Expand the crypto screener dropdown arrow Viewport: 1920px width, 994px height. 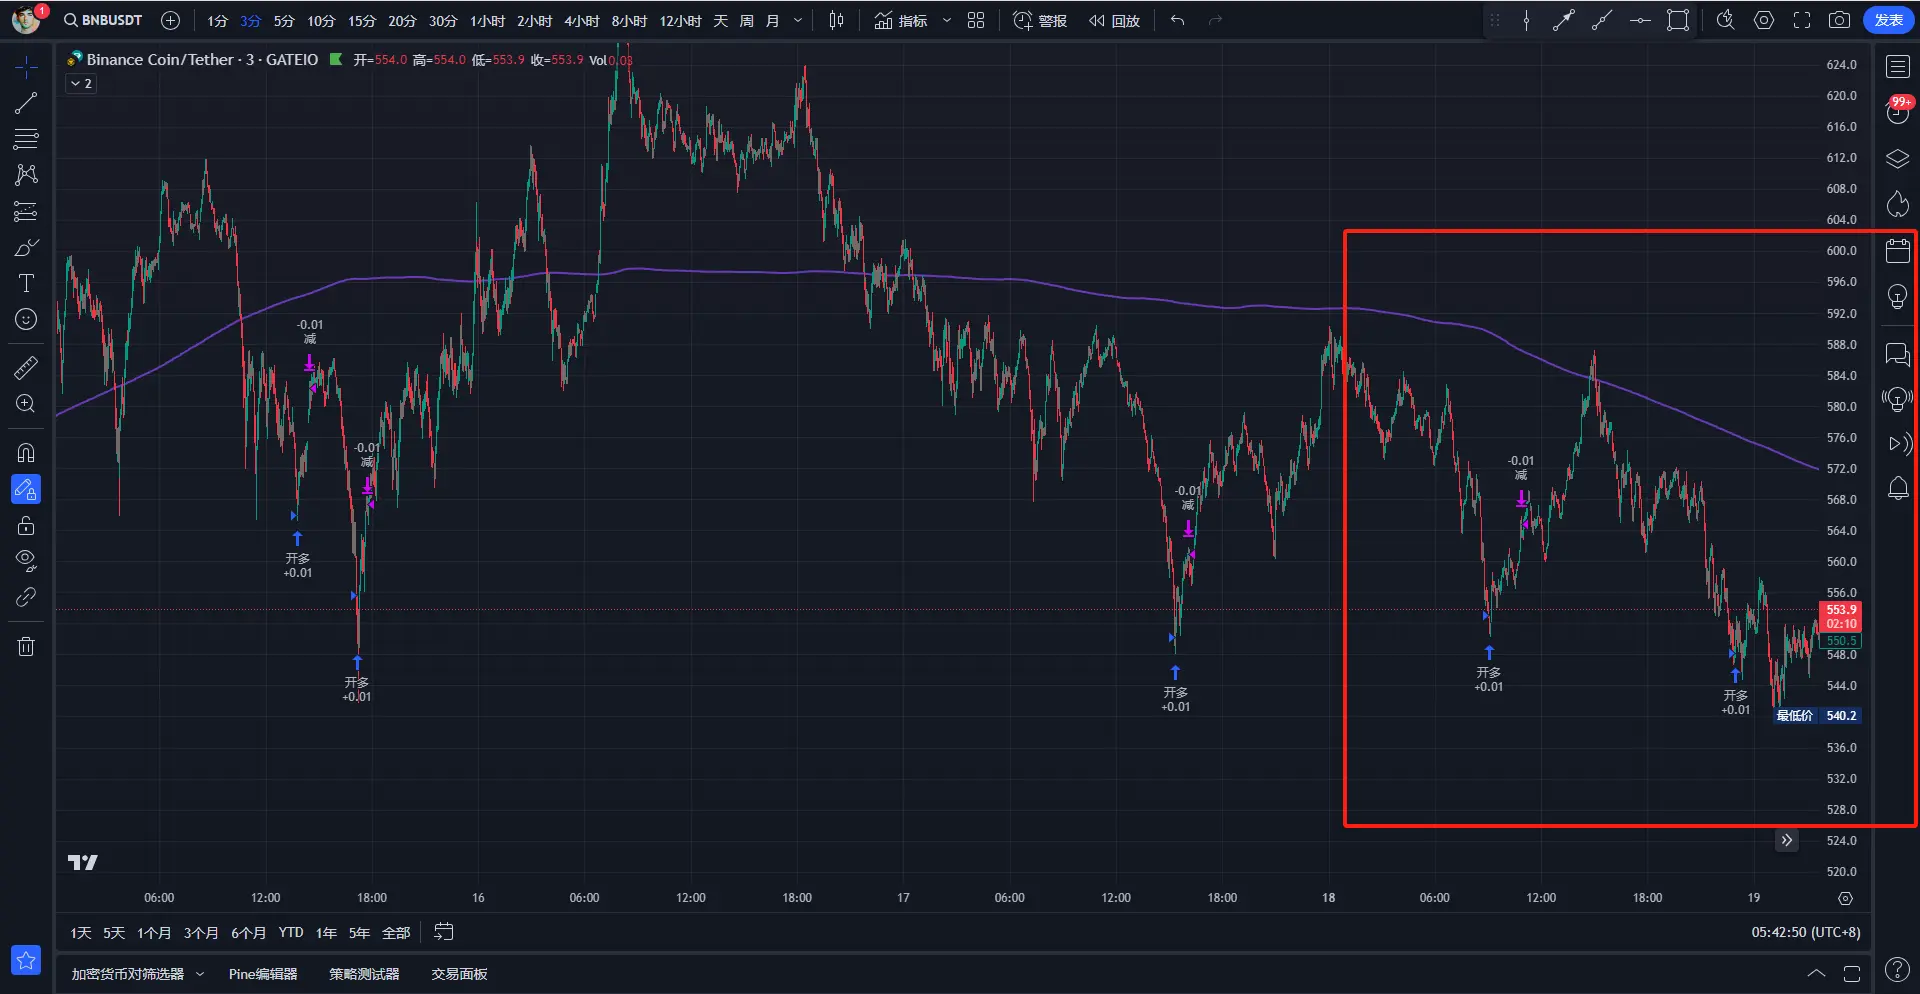pos(200,974)
